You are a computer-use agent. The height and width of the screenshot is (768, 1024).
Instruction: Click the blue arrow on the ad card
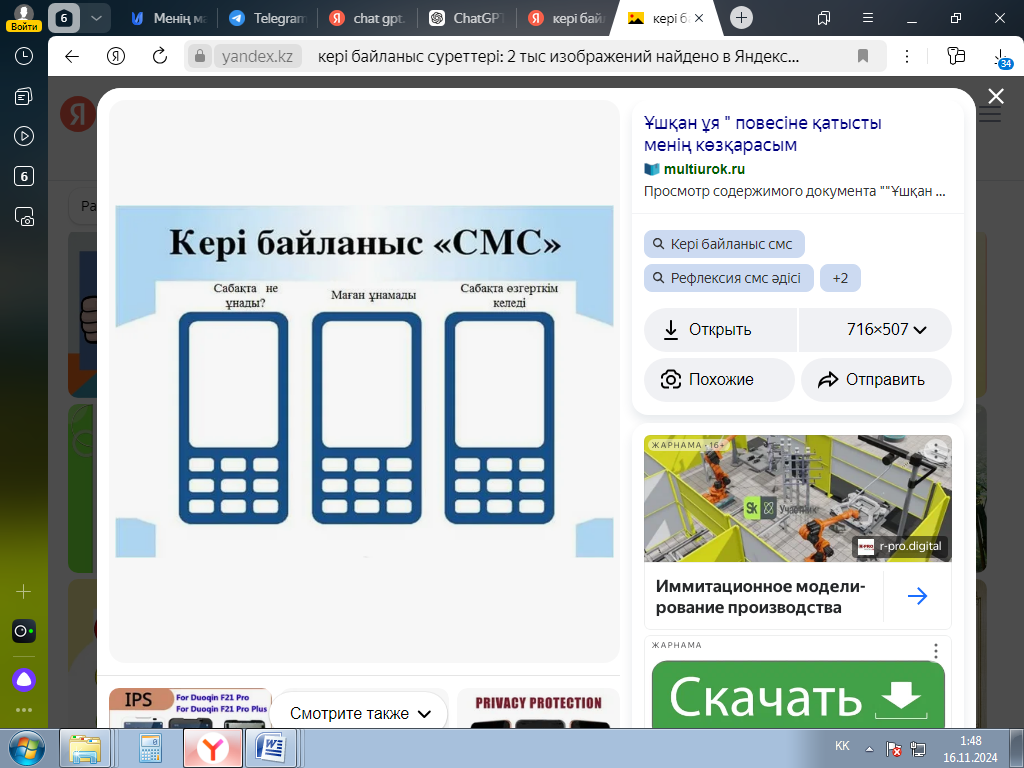click(918, 596)
